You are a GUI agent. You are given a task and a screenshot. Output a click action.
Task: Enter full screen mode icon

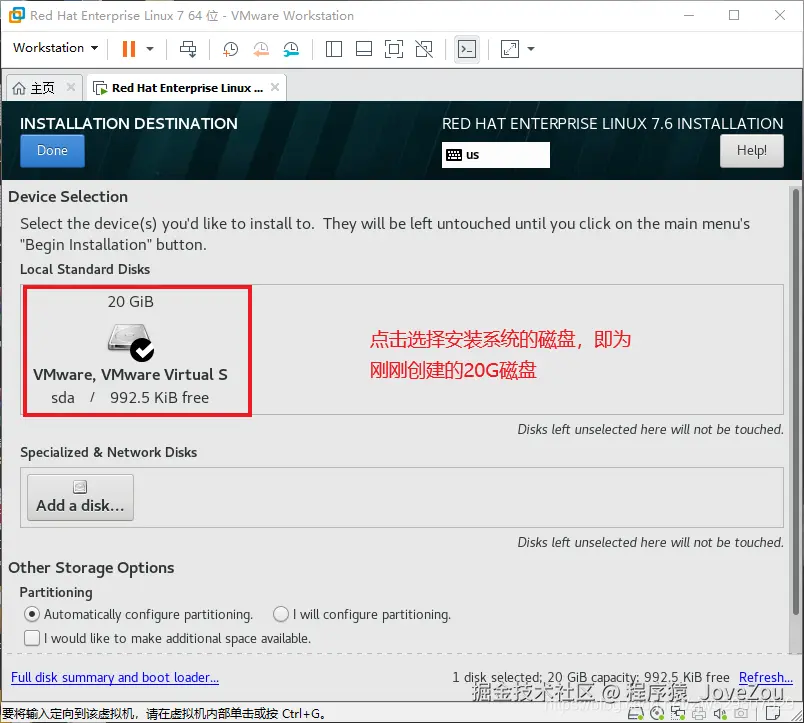click(394, 49)
